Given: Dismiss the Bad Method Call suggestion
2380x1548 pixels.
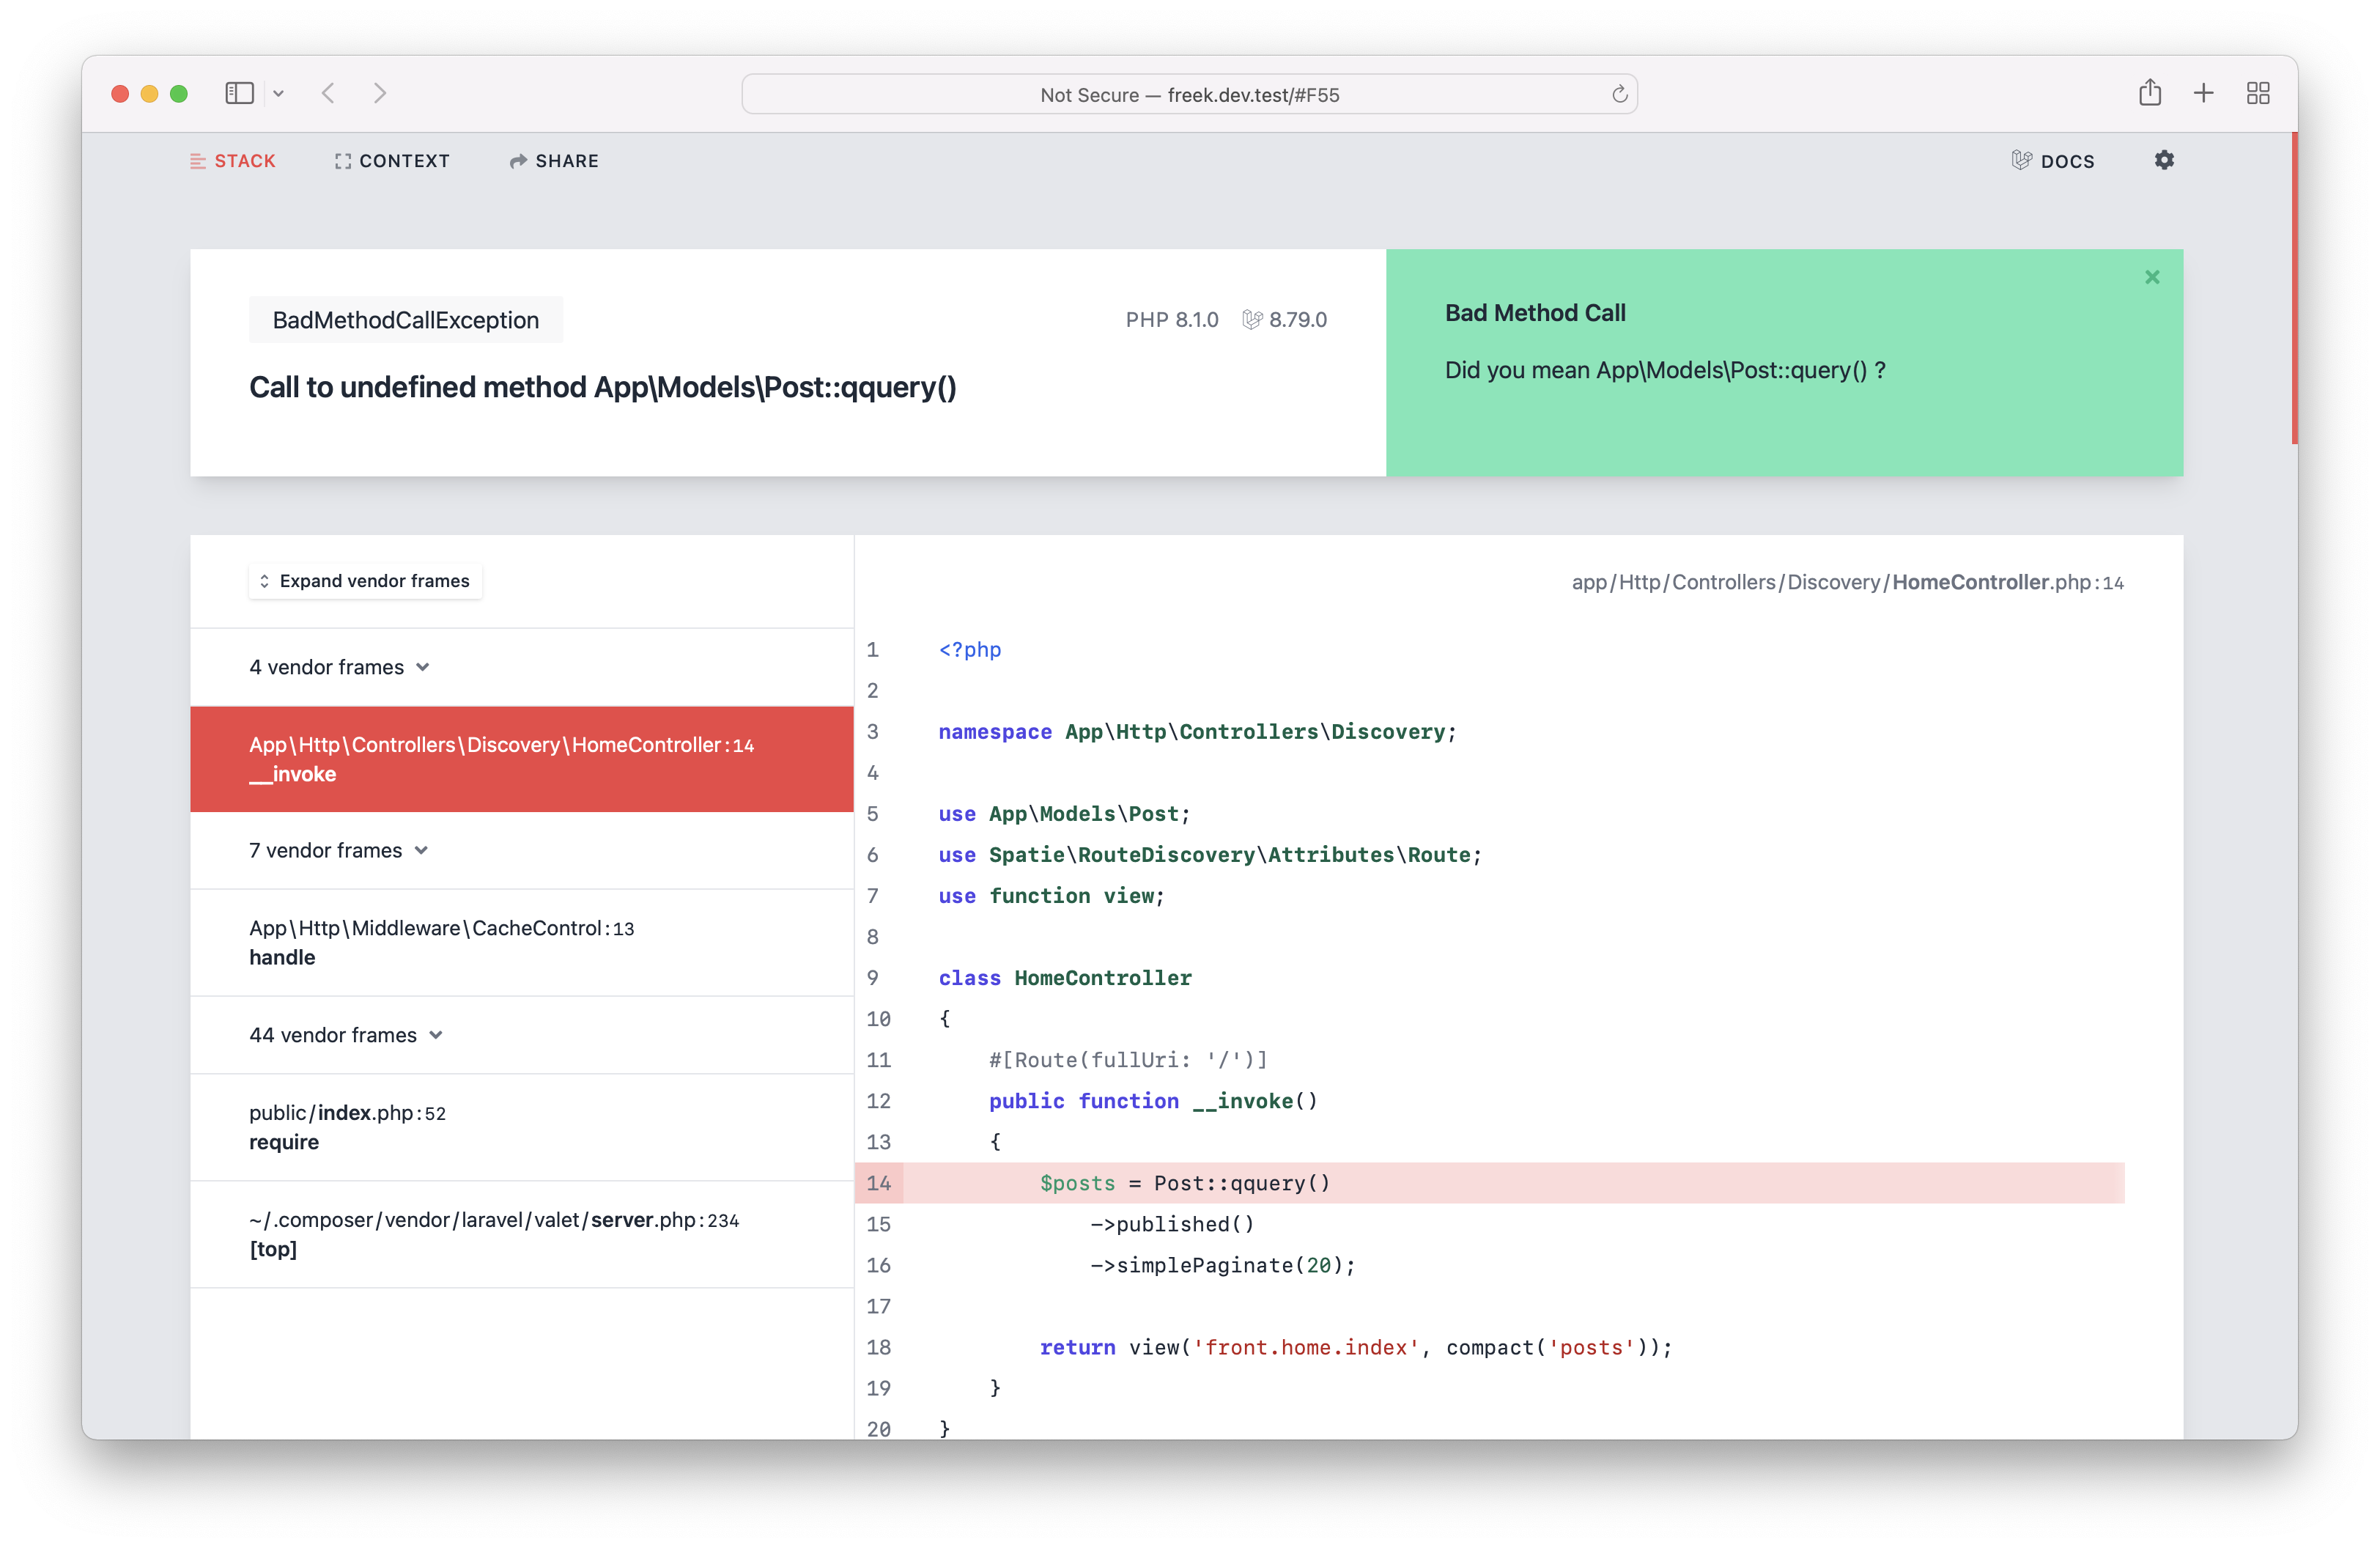Looking at the screenshot, I should tap(2151, 276).
